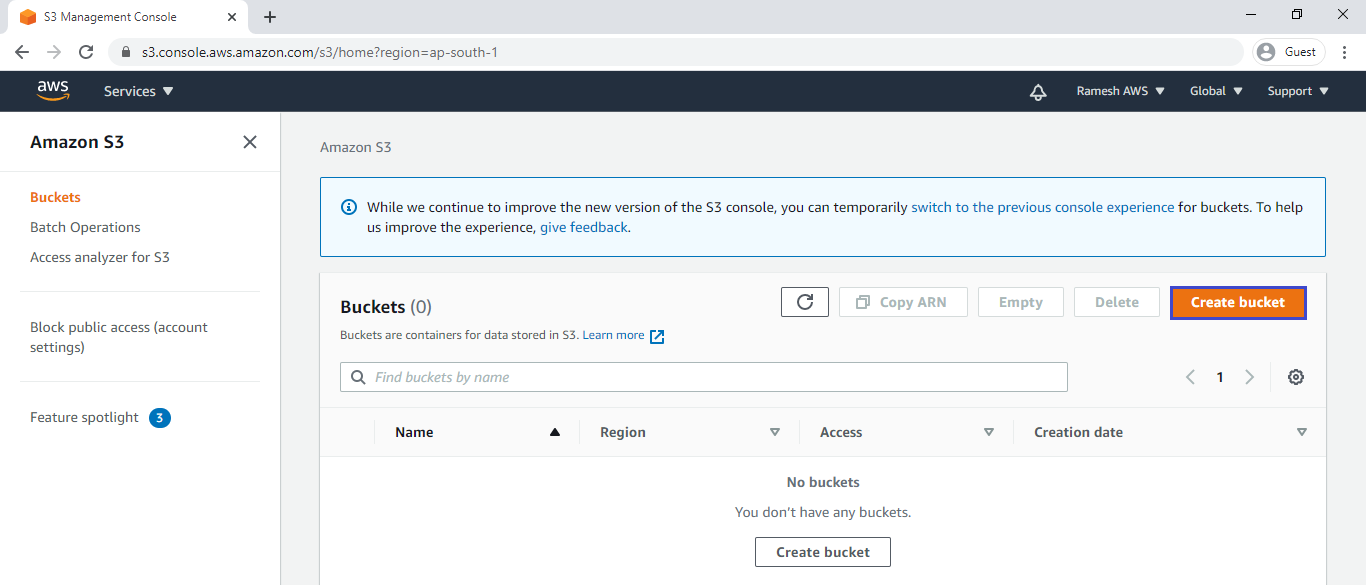Click the AWS logo home icon

53,91
